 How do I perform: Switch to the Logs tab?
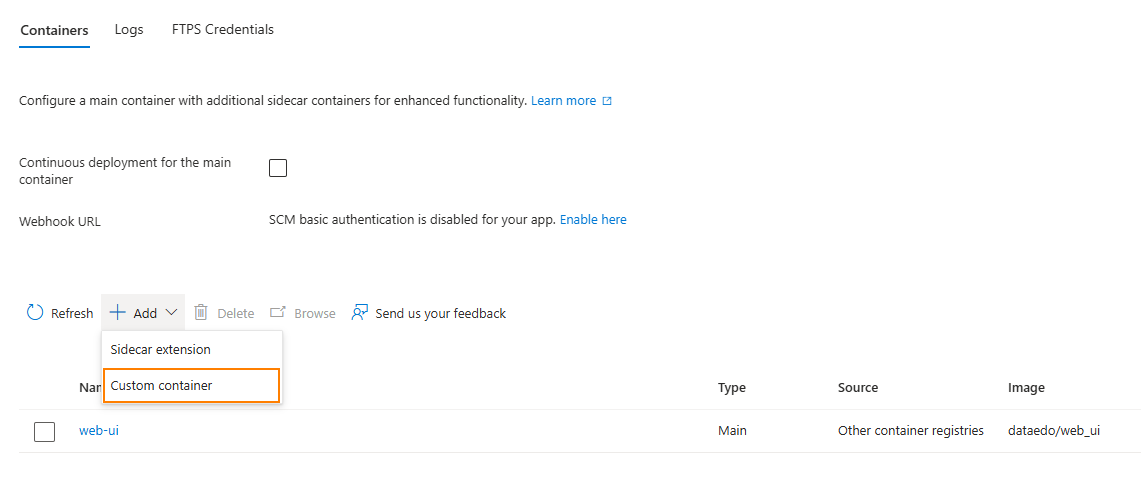[x=129, y=30]
